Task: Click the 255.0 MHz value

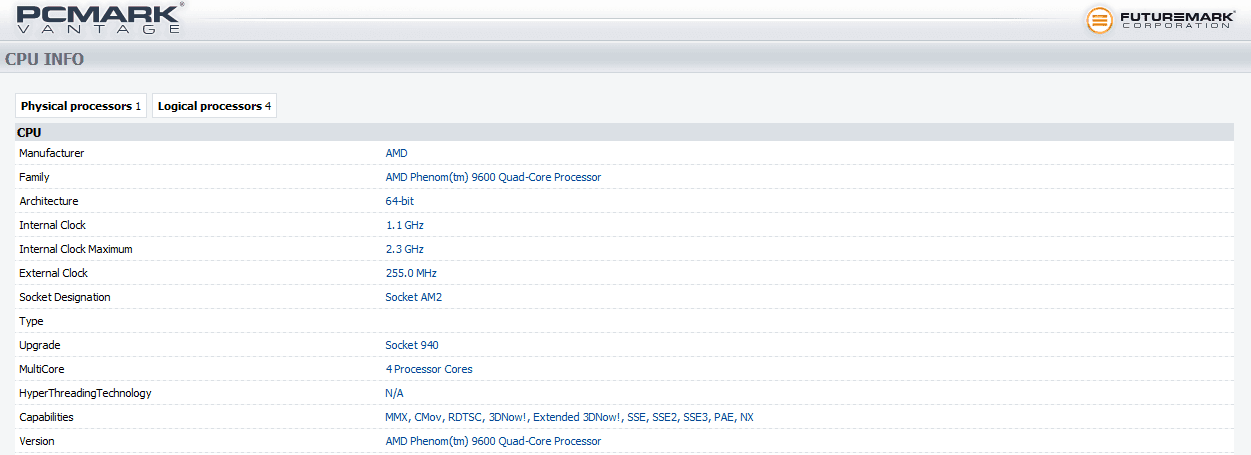Action: click(x=411, y=273)
